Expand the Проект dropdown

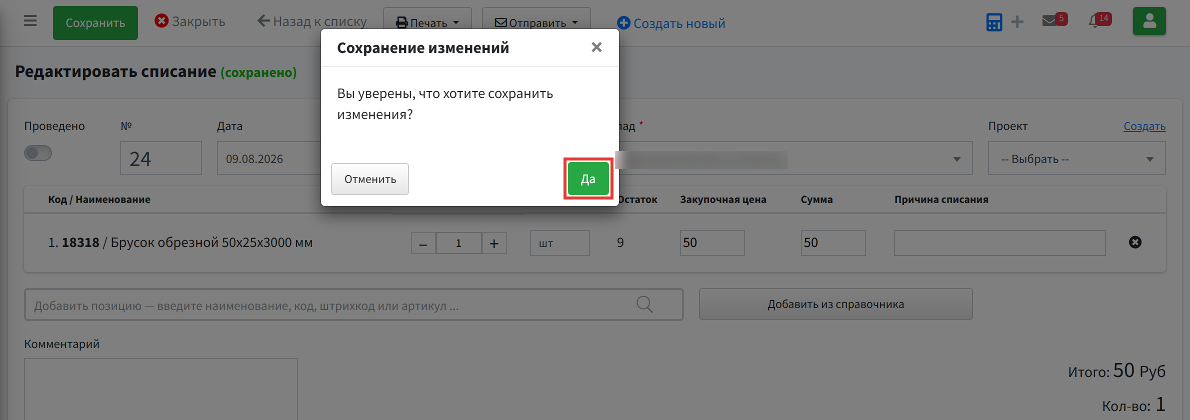[1077, 159]
